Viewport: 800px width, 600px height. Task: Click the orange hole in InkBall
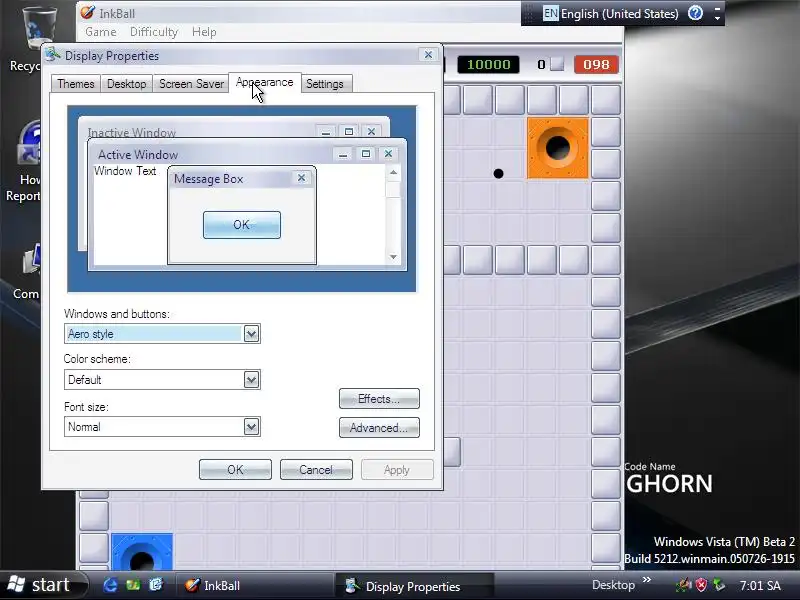tap(558, 148)
